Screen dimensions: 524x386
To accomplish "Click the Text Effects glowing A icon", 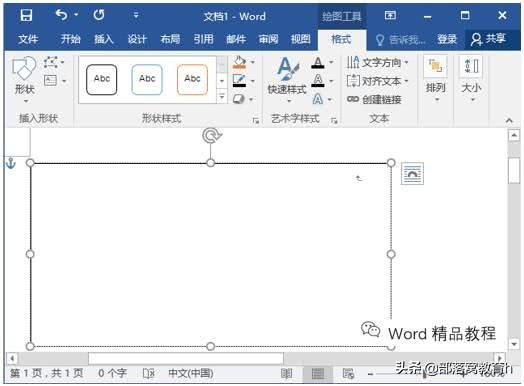I will pyautogui.click(x=318, y=99).
